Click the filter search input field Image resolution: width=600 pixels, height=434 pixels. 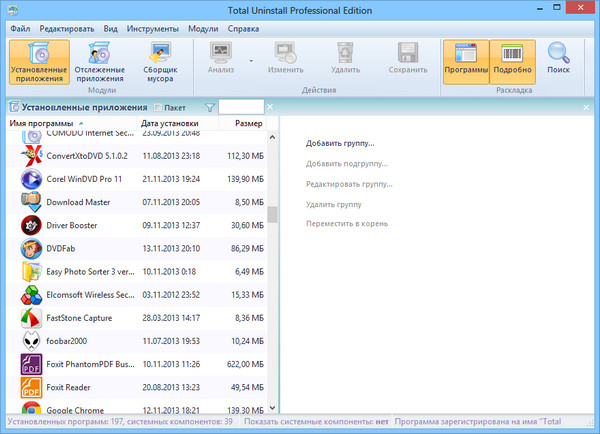(x=241, y=107)
